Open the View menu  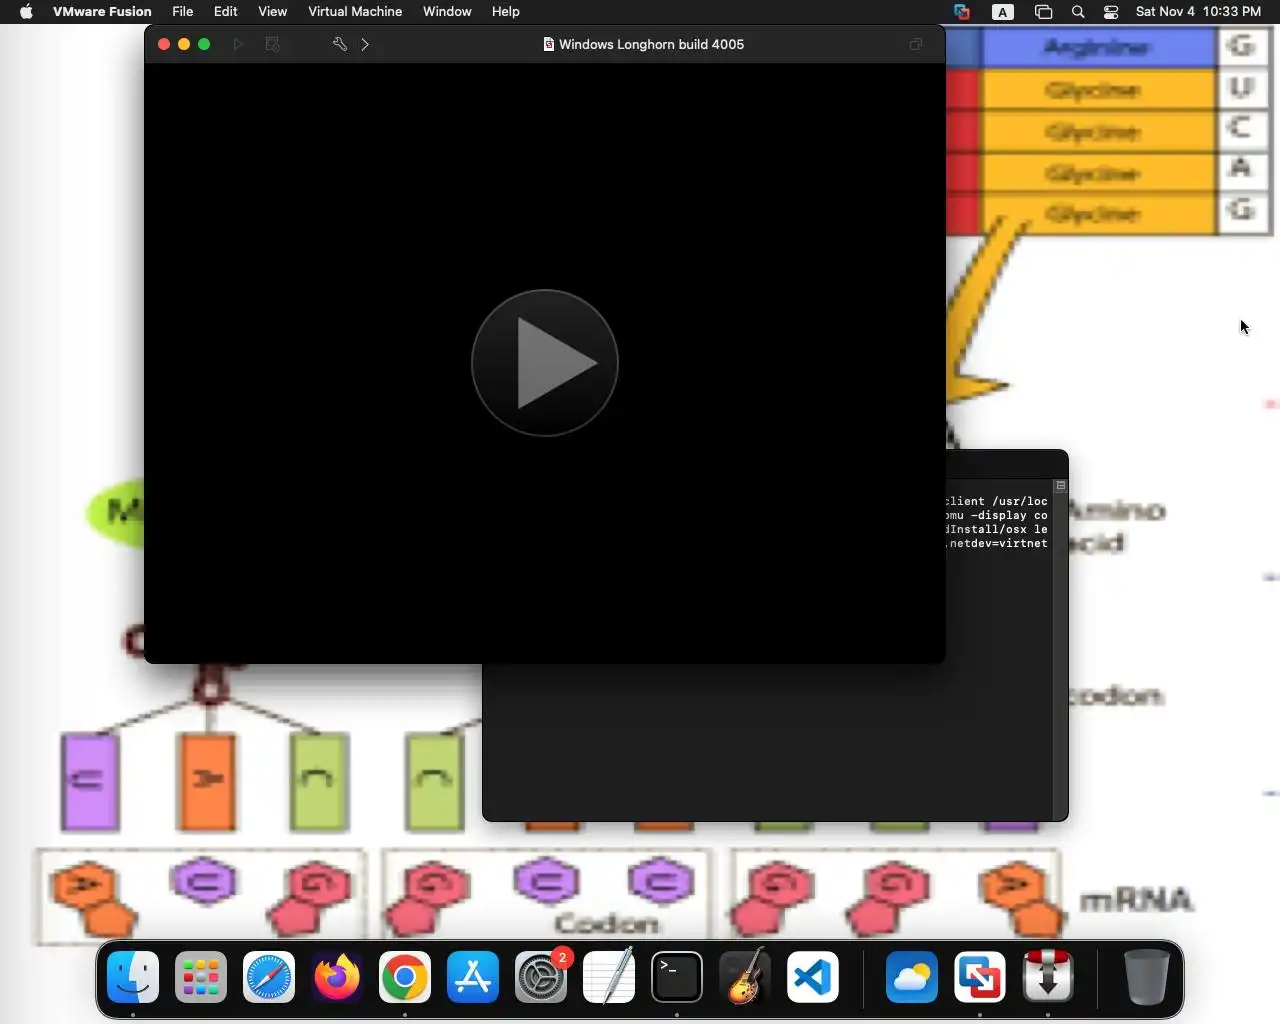[x=273, y=12]
